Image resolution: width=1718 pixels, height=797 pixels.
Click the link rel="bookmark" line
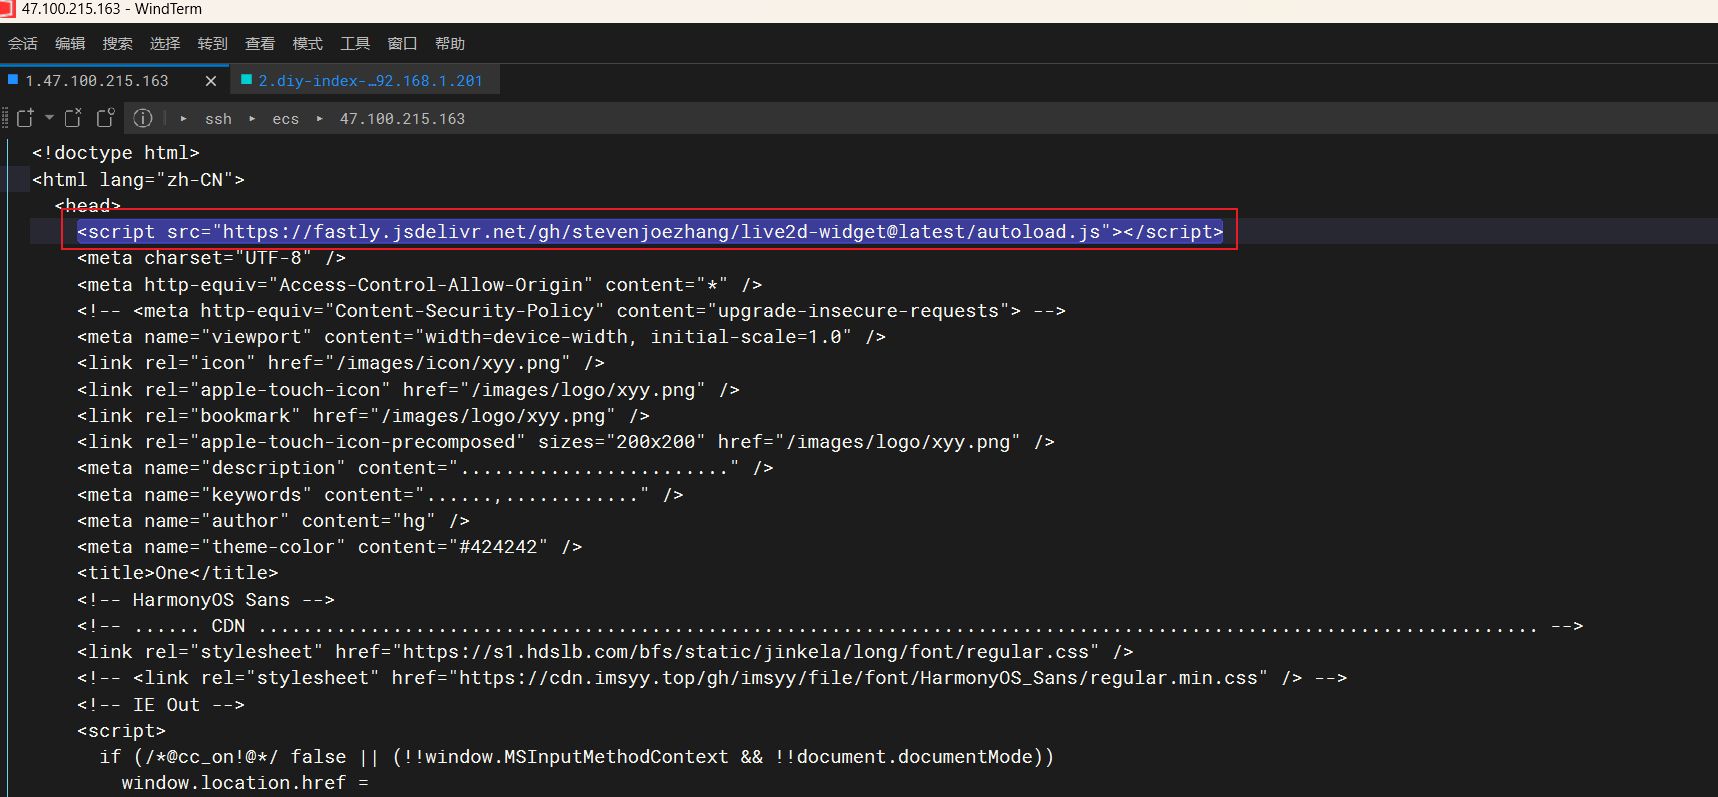[x=363, y=416]
